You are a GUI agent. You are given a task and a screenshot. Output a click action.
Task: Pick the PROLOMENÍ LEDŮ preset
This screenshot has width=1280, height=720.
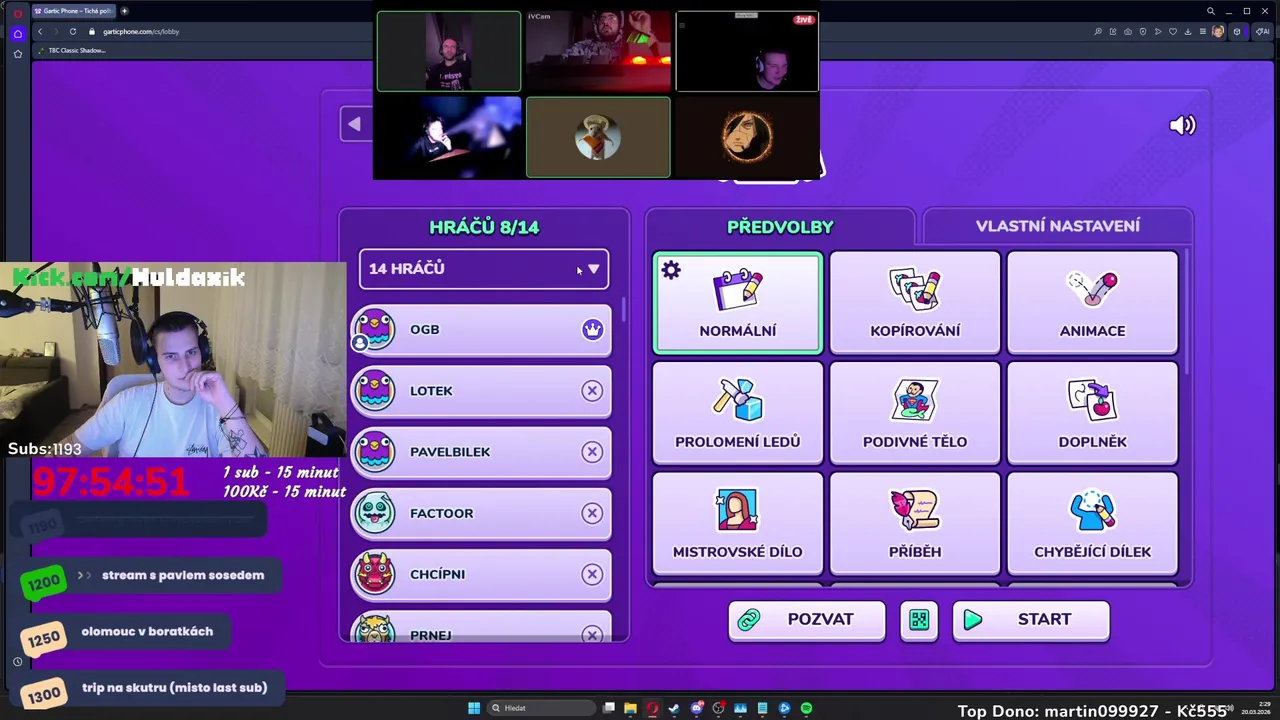point(738,413)
